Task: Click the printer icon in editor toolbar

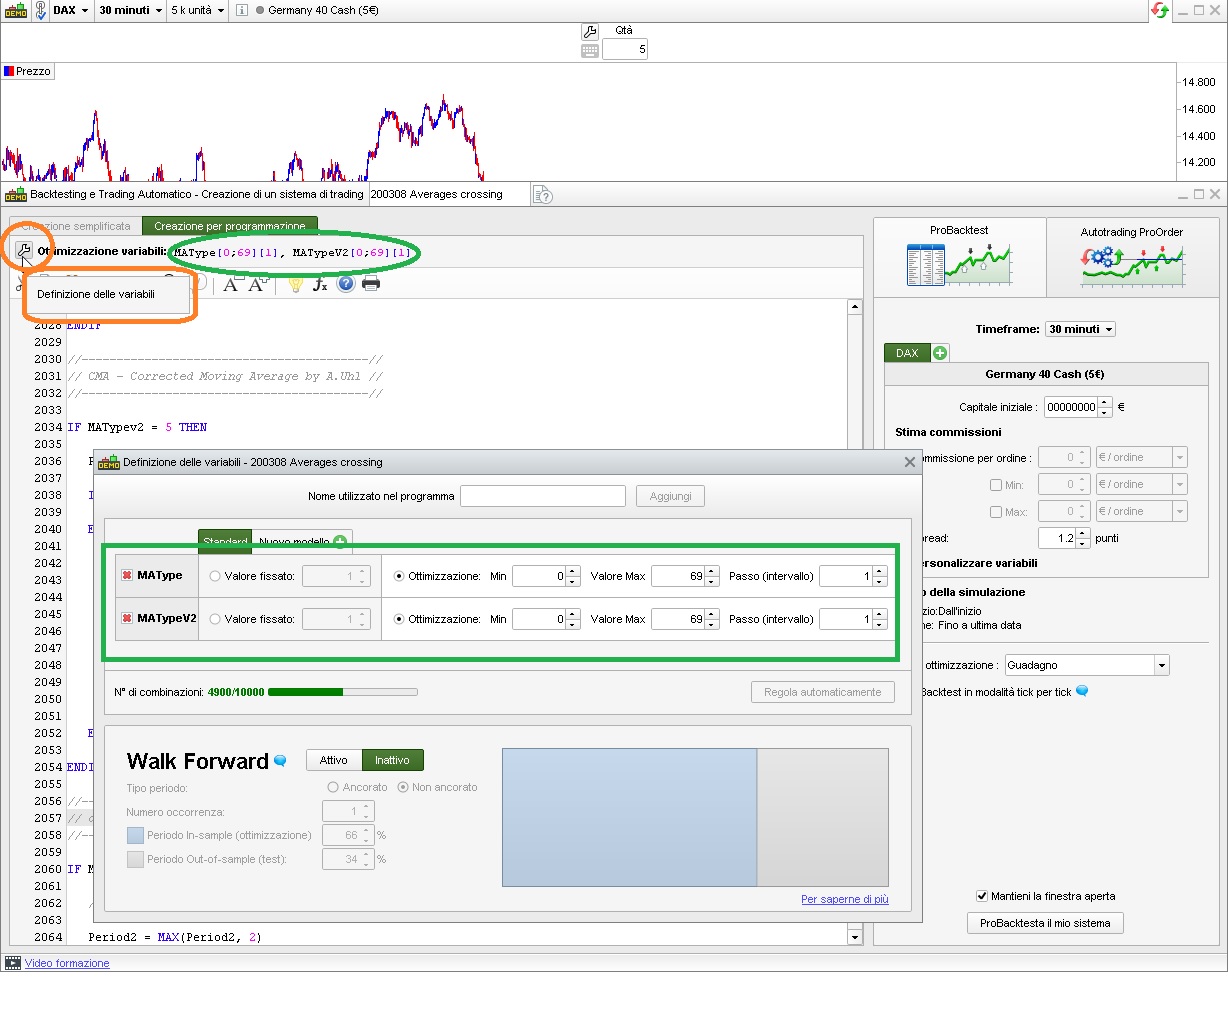Action: (371, 284)
